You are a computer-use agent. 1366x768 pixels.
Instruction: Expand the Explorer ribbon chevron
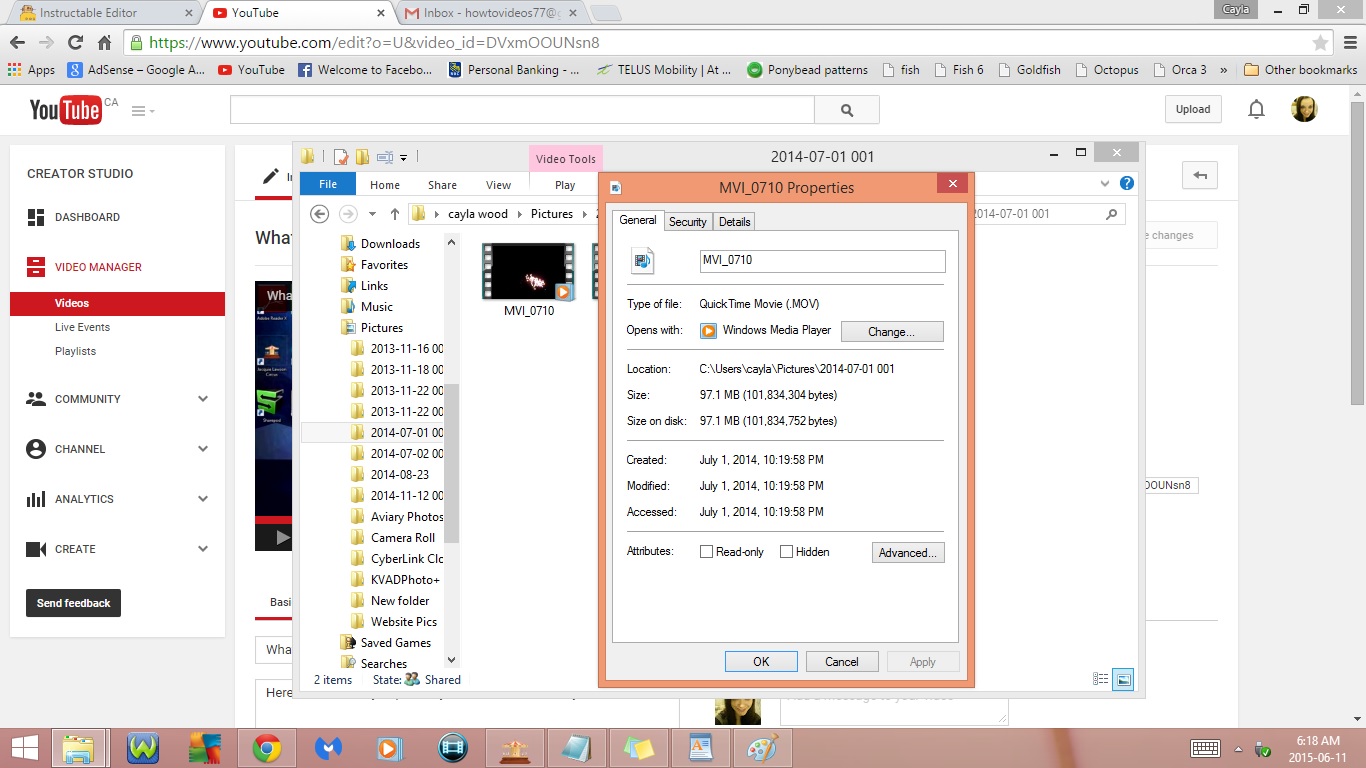click(x=1105, y=184)
